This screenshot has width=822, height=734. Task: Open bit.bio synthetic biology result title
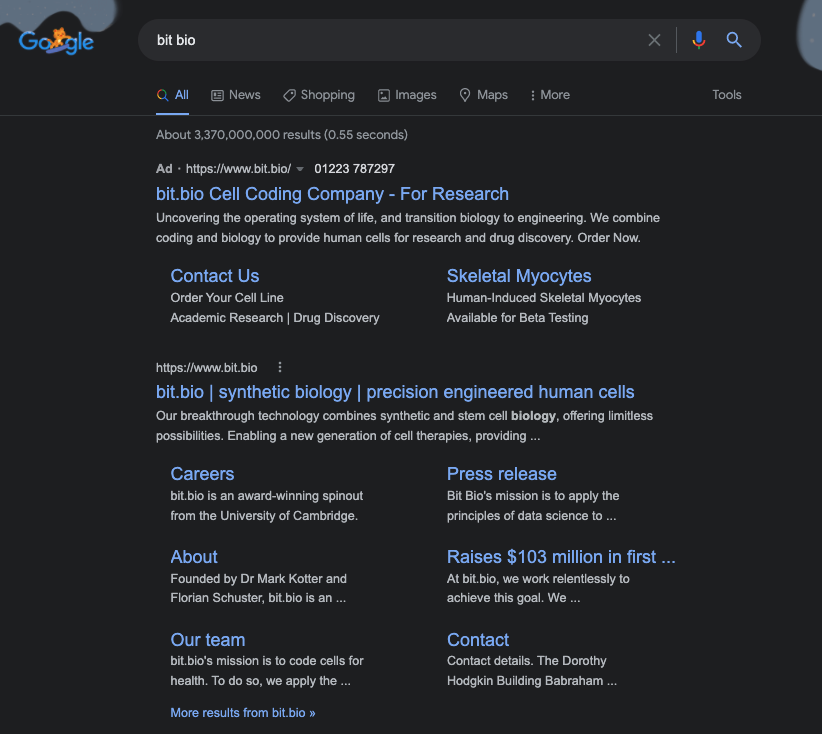point(395,392)
